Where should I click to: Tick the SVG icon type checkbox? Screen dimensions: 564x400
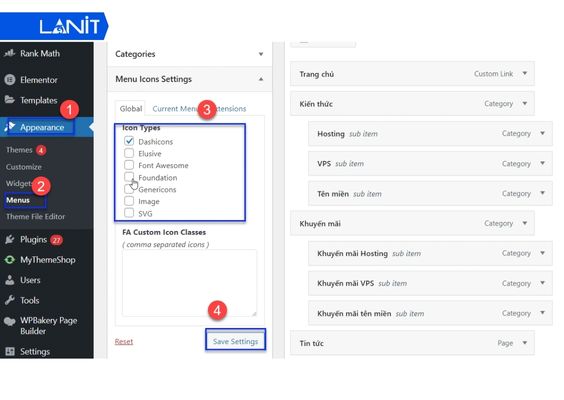pos(129,213)
